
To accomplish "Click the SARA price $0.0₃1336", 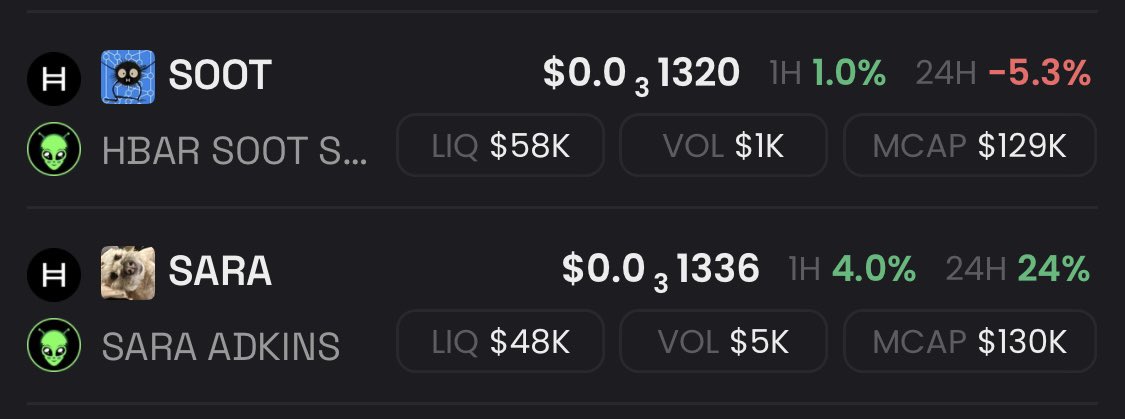I will coord(660,269).
